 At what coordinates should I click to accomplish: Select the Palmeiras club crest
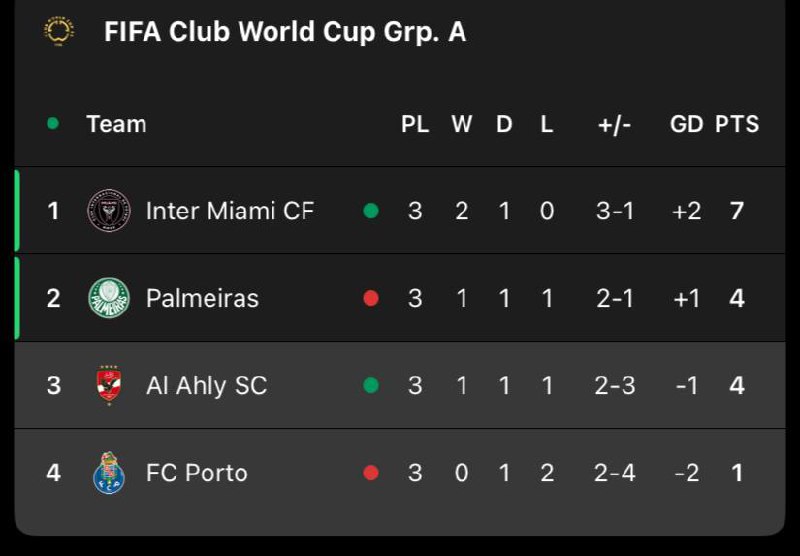[109, 298]
